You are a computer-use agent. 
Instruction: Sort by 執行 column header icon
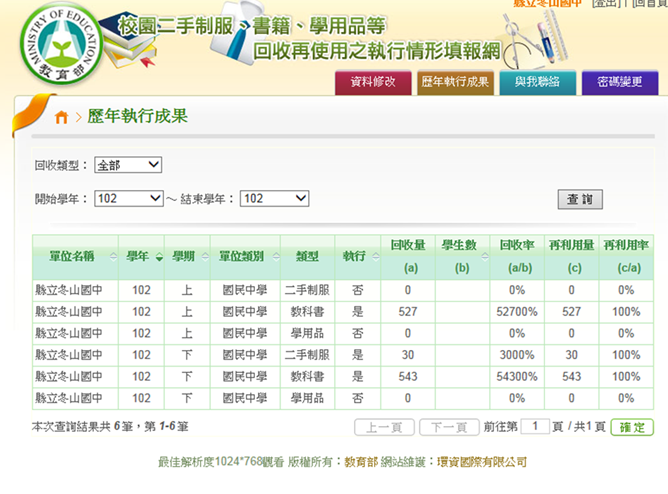[x=375, y=257]
